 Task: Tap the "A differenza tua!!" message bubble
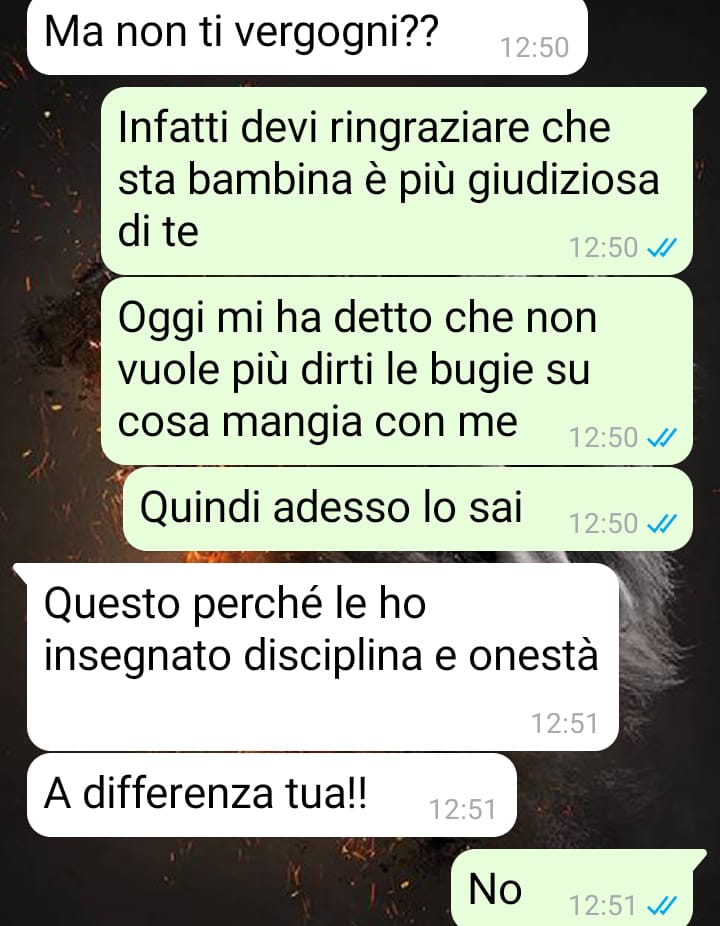pyautogui.click(x=272, y=795)
